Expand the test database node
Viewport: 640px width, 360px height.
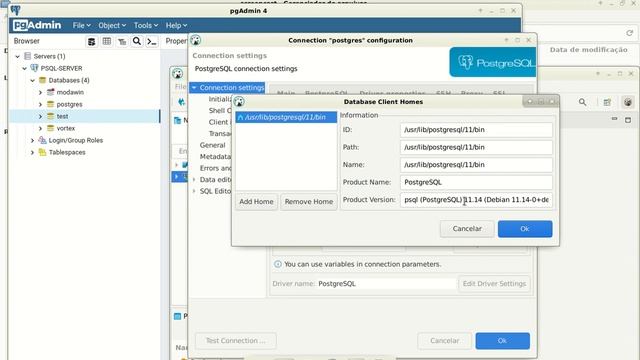40,116
